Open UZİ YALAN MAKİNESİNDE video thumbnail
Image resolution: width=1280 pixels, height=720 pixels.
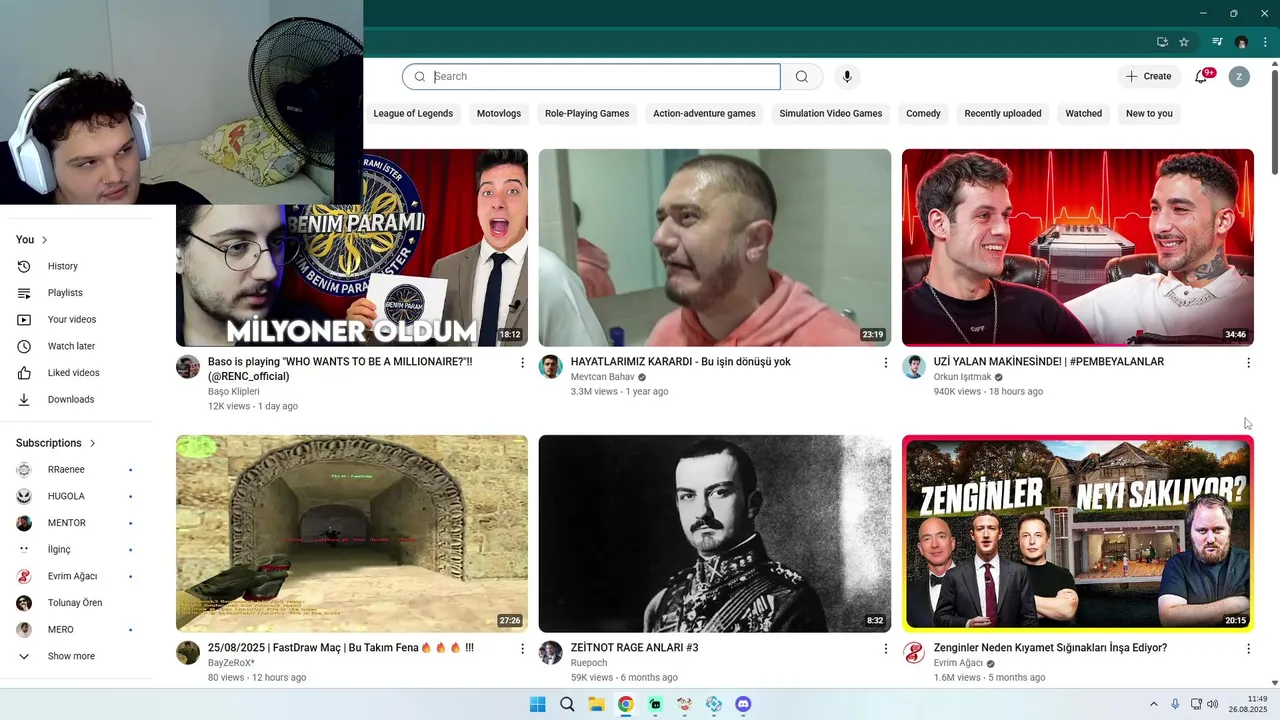tap(1078, 248)
